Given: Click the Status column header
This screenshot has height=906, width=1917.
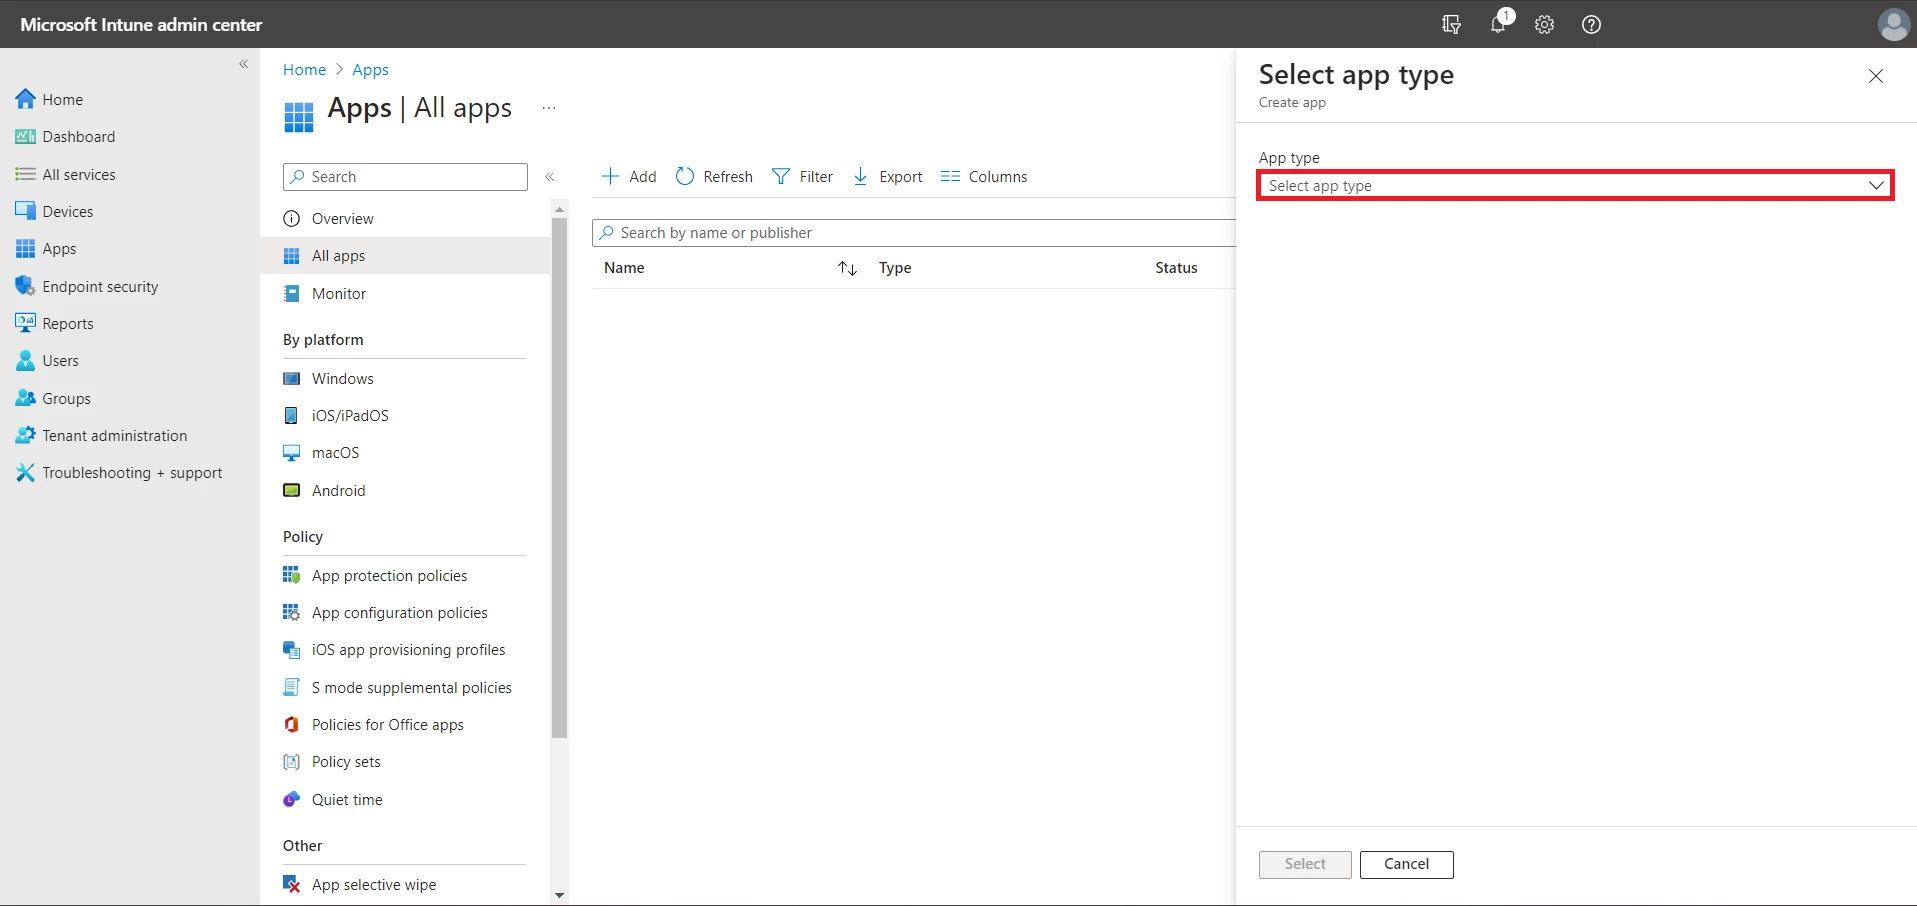Looking at the screenshot, I should point(1176,268).
